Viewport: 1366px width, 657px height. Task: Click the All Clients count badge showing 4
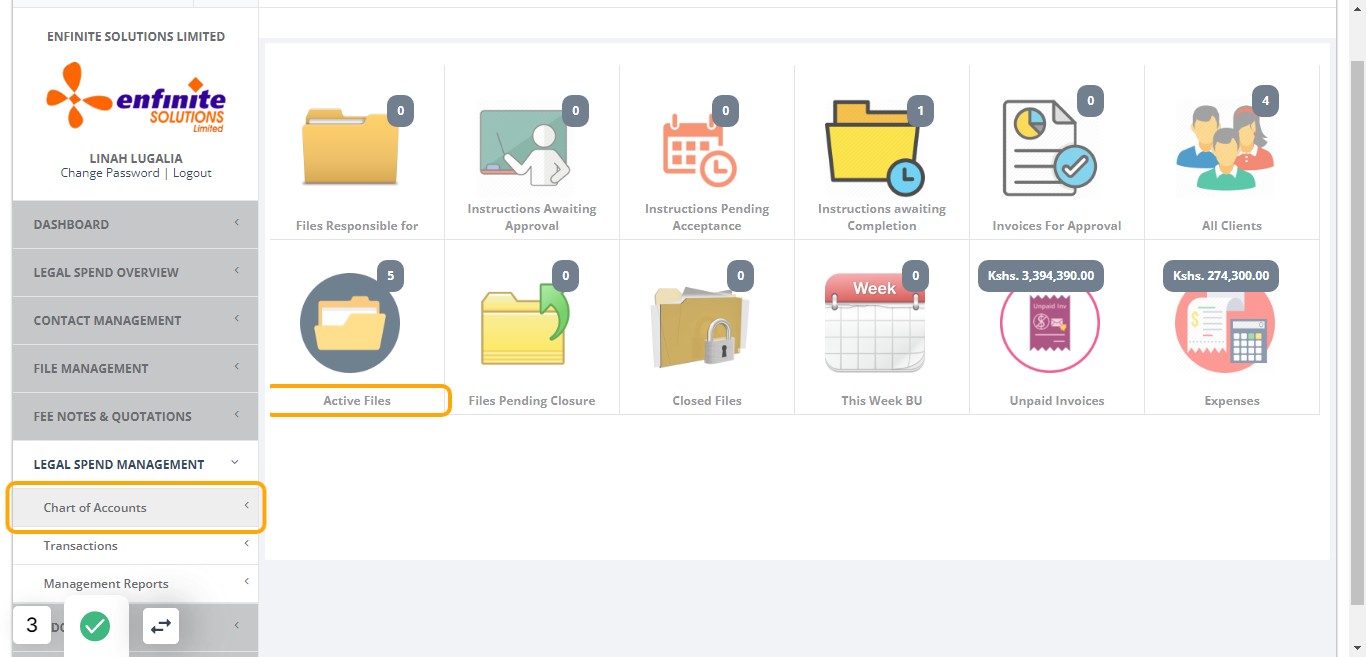[x=1266, y=101]
